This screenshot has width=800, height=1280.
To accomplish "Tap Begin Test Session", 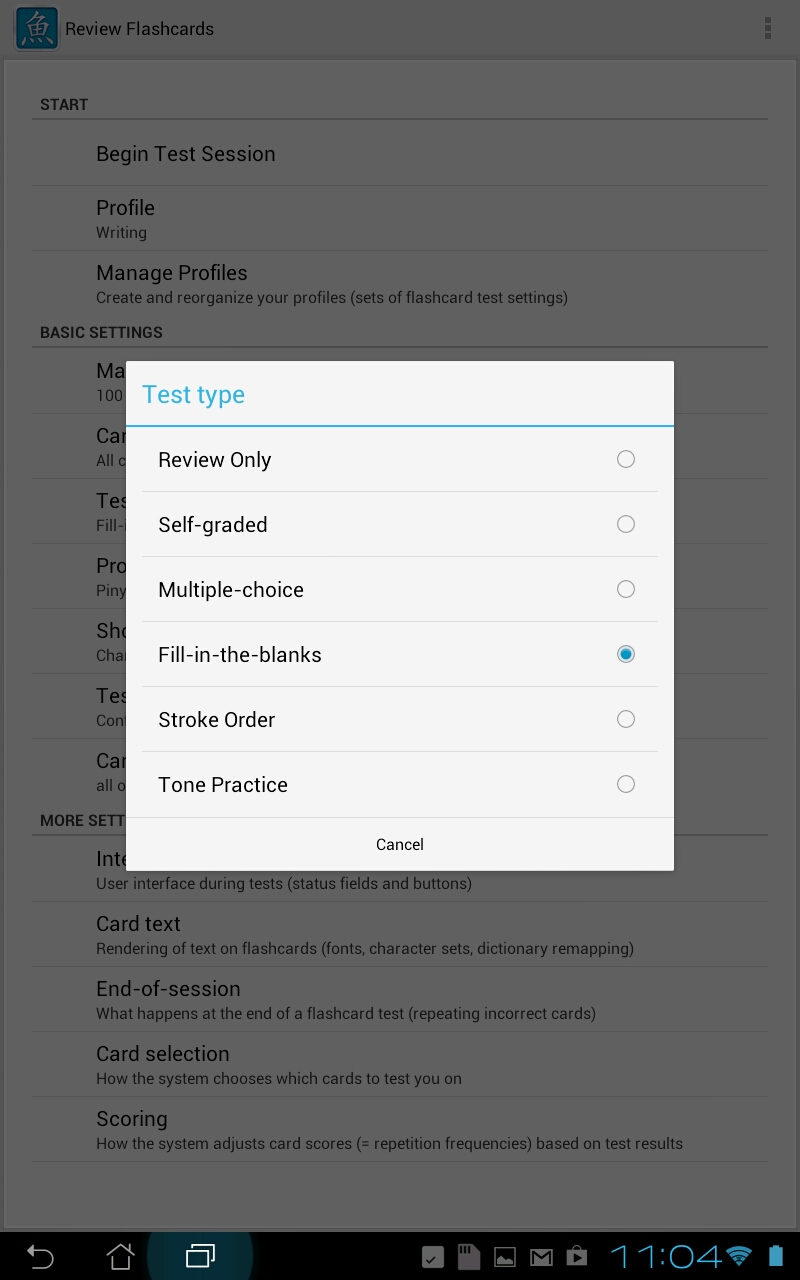I will click(400, 154).
